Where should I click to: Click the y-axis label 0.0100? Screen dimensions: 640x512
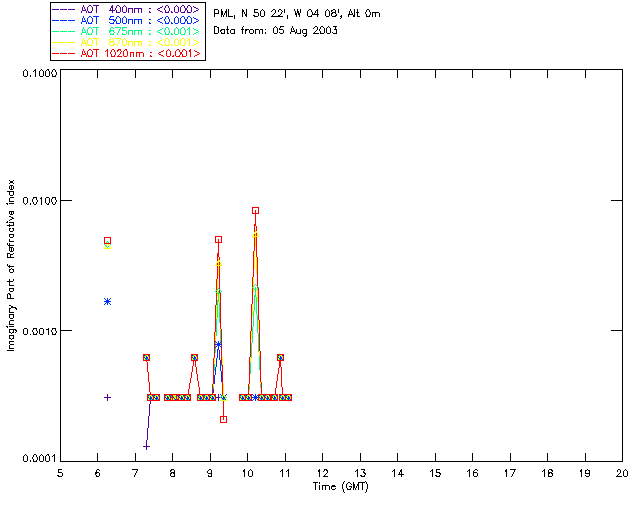(40, 200)
